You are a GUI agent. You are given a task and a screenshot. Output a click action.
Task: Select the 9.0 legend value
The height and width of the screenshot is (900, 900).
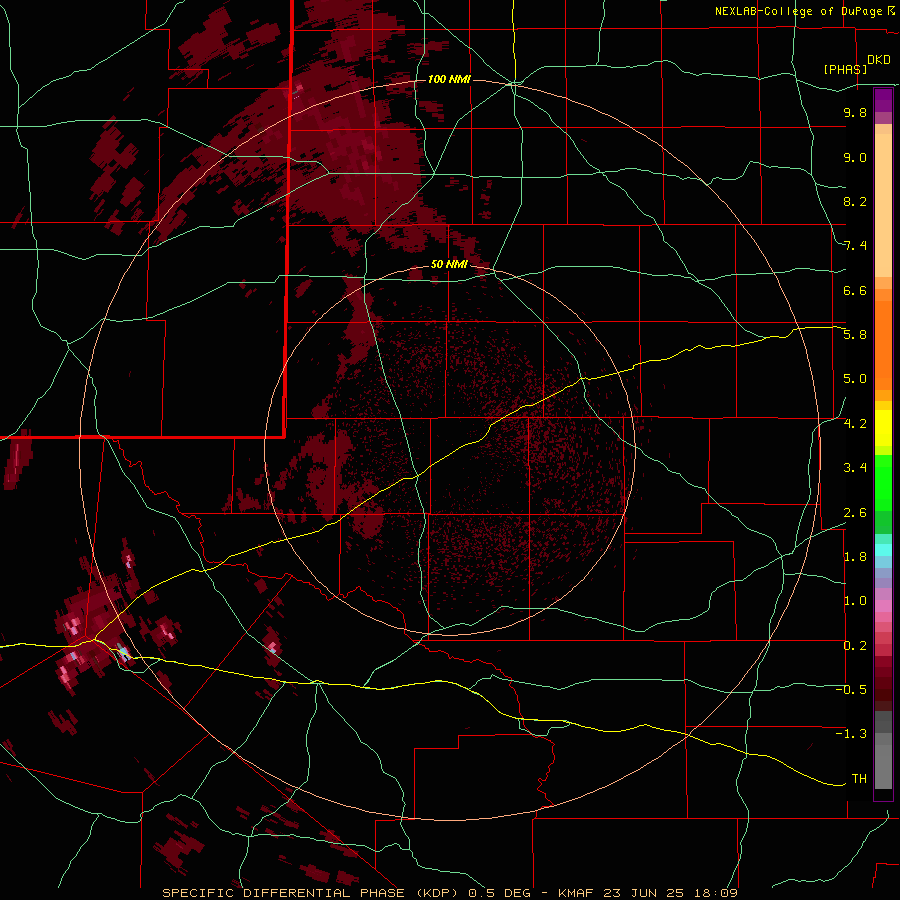[x=855, y=157]
